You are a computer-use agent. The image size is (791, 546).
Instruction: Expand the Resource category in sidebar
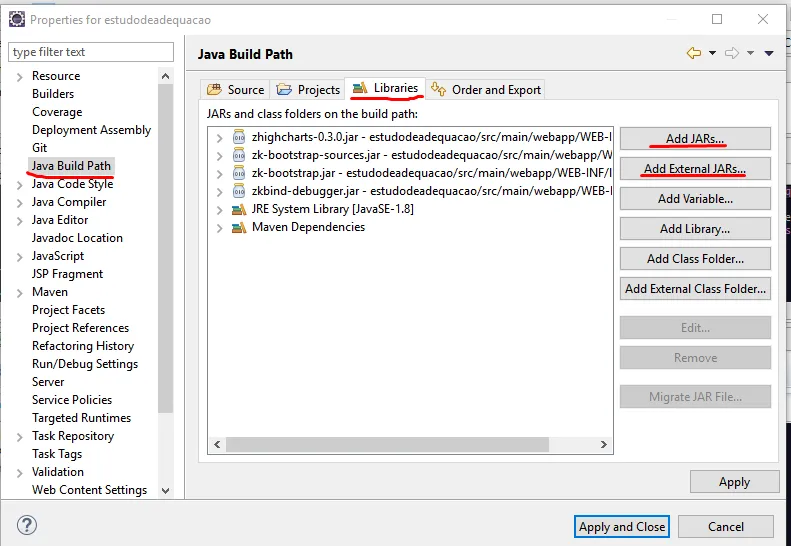pyautogui.click(x=20, y=77)
